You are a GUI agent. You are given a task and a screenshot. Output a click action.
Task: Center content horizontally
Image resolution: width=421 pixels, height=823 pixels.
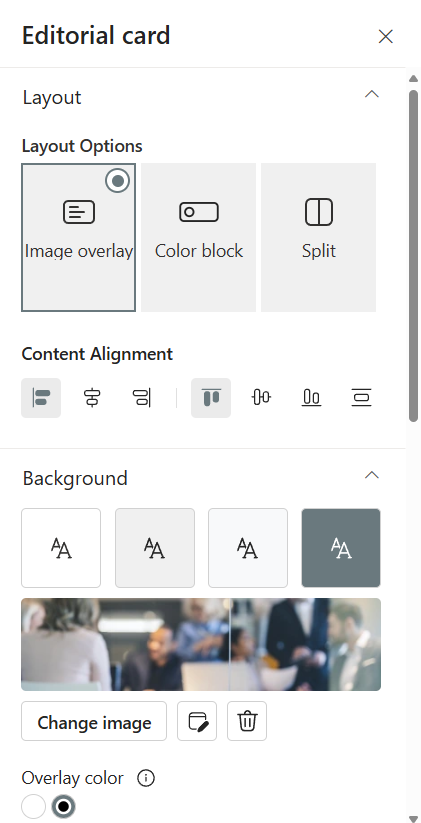[x=92, y=398]
